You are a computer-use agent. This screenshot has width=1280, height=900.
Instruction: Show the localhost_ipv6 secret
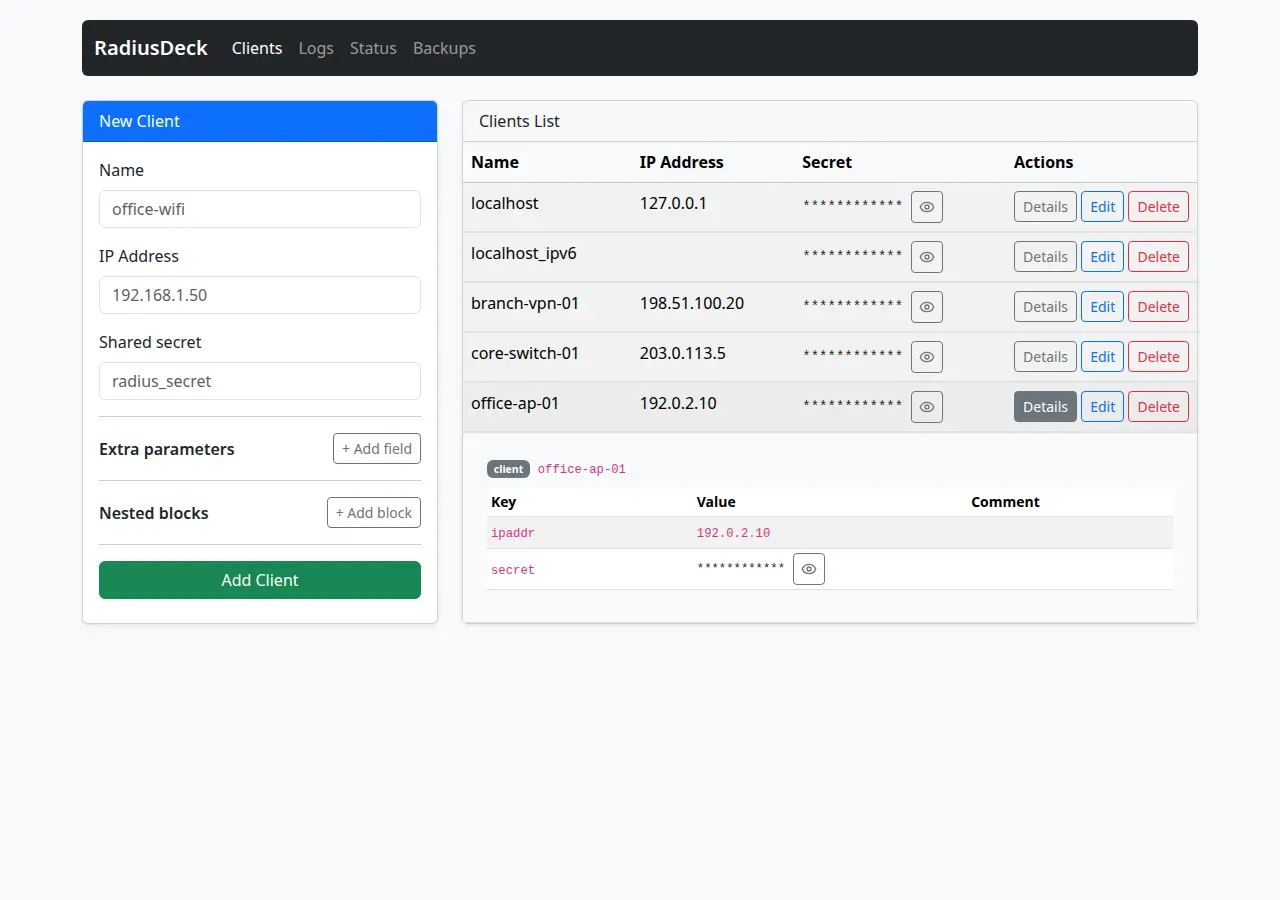click(927, 257)
